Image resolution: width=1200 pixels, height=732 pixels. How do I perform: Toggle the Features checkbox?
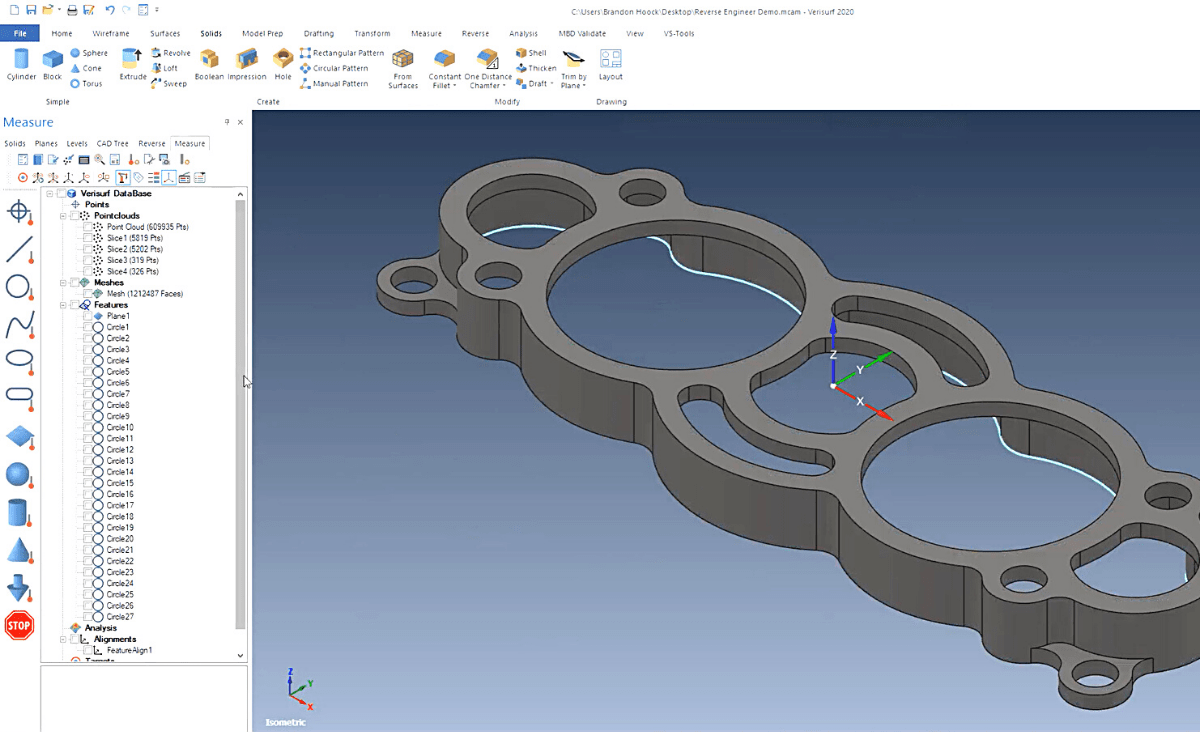click(x=75, y=305)
